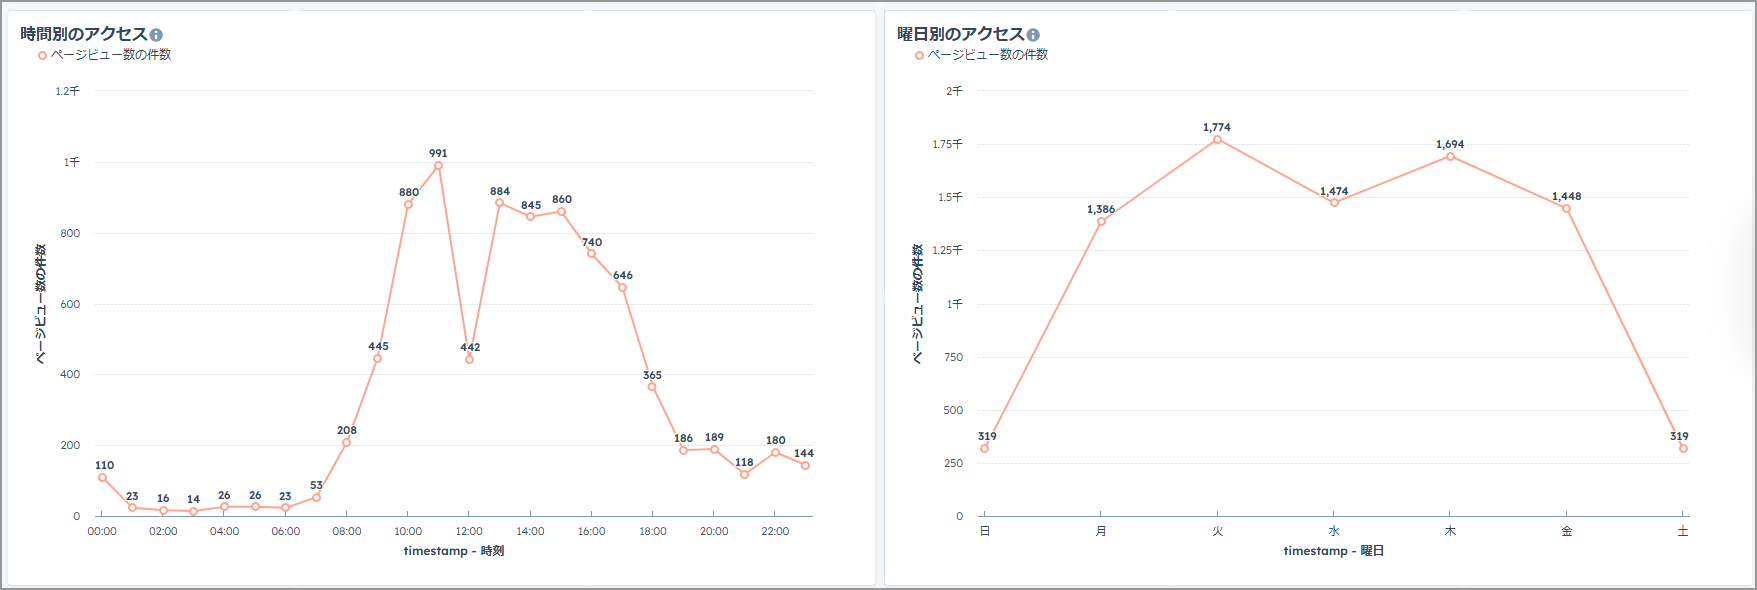Select the 880 data point marker
Screen dimensions: 1757x590
pos(408,205)
